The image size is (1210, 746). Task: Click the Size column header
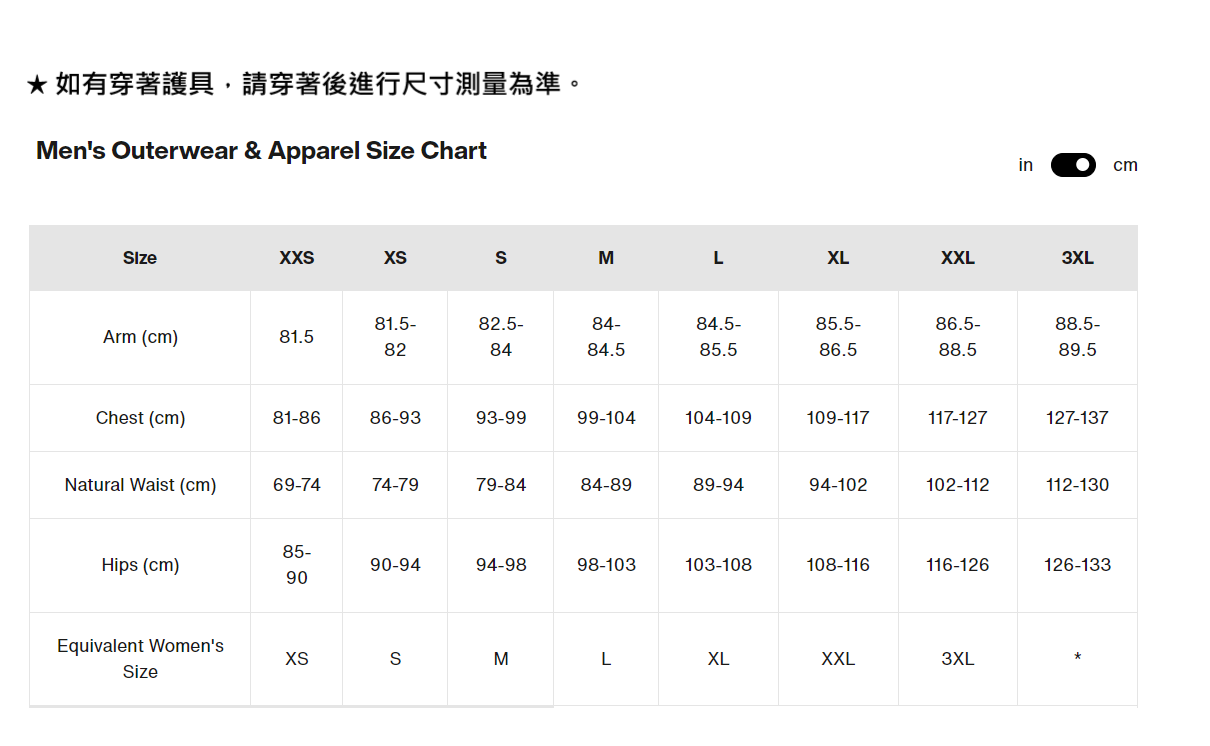tap(140, 258)
